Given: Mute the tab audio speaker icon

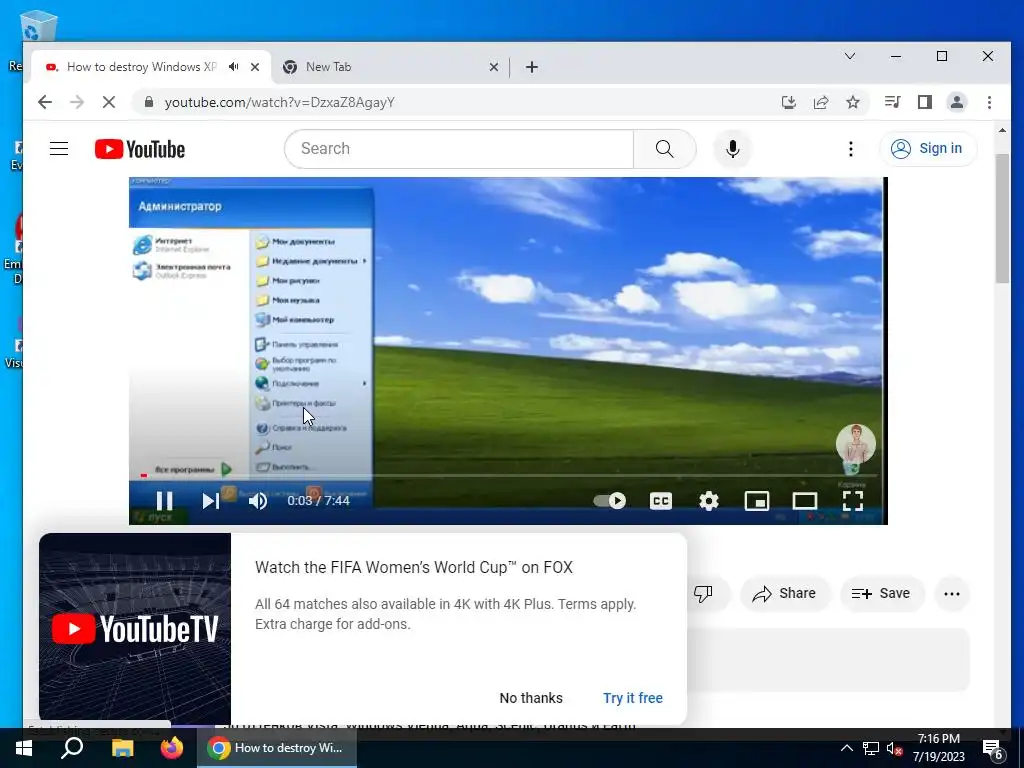Looking at the screenshot, I should pyautogui.click(x=233, y=67).
